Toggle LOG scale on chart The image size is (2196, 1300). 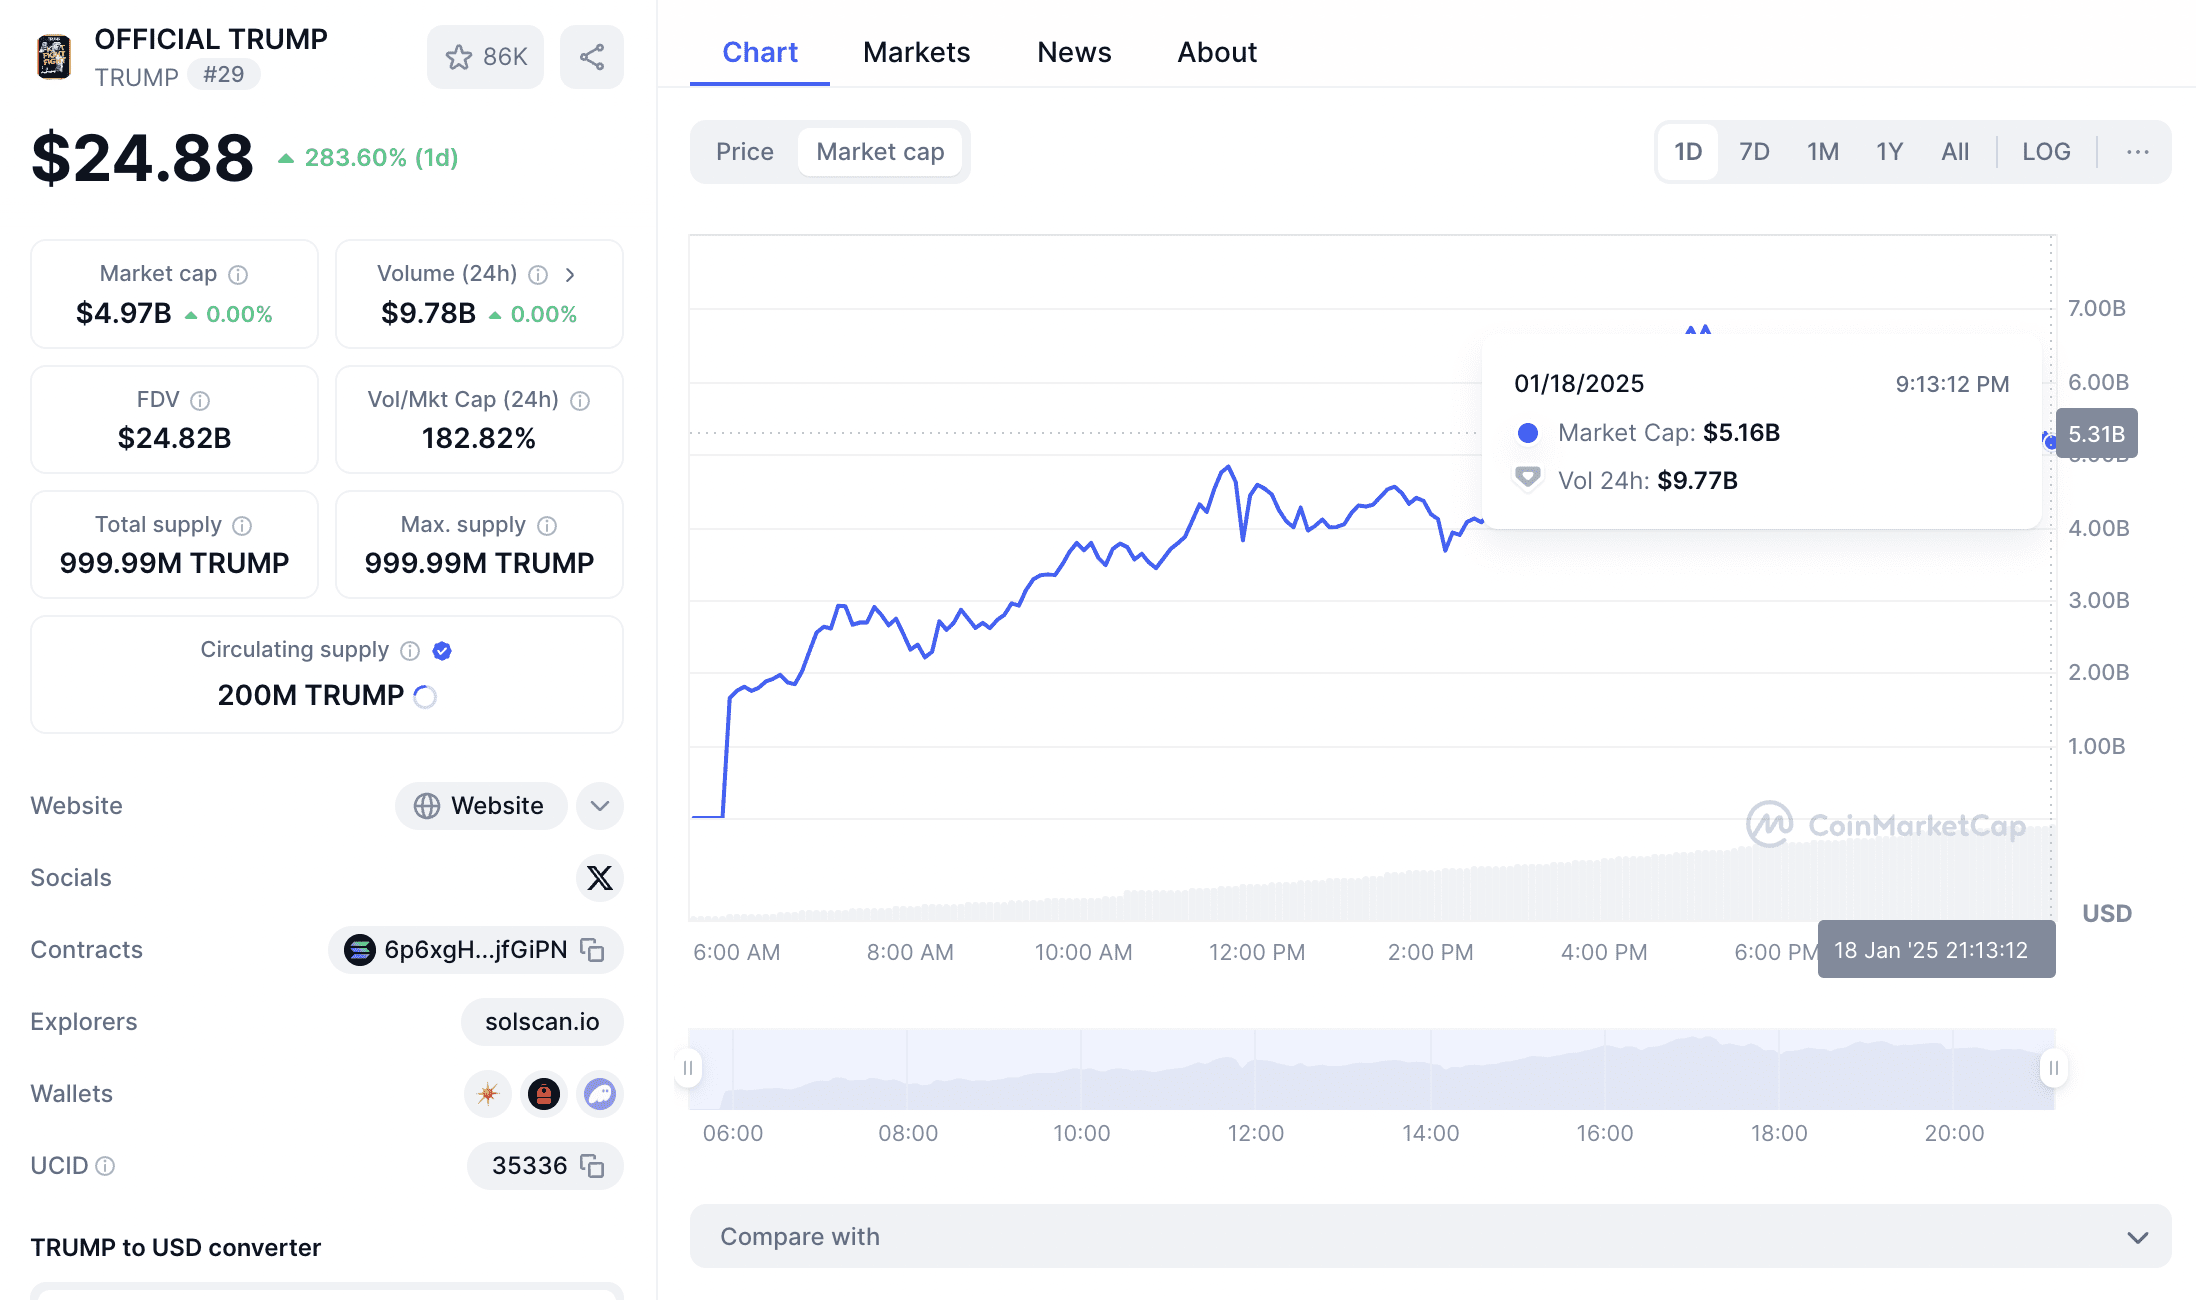2045,152
